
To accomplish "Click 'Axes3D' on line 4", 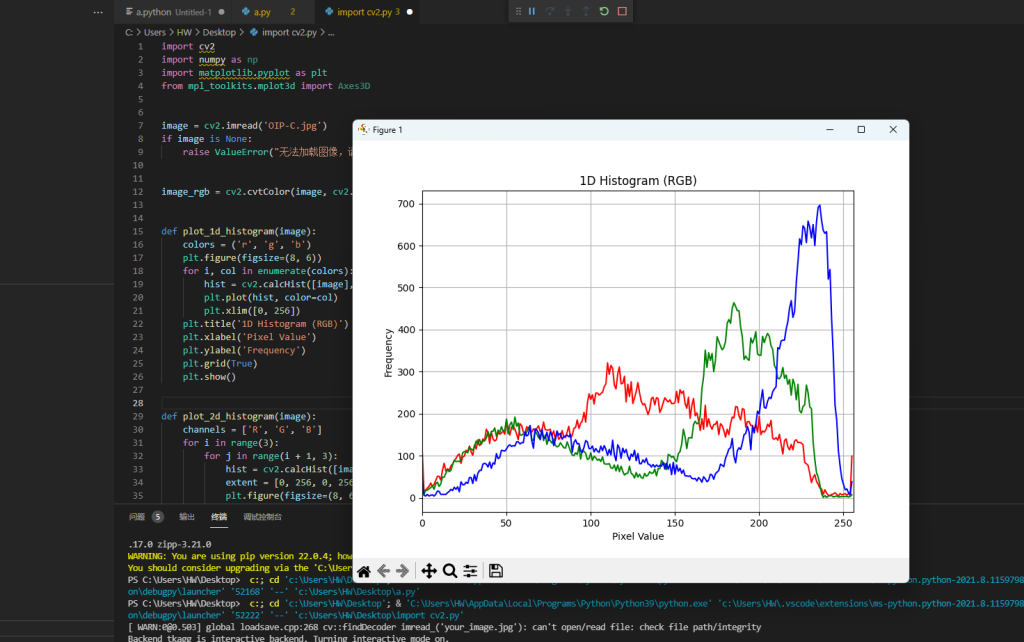I will pos(354,86).
